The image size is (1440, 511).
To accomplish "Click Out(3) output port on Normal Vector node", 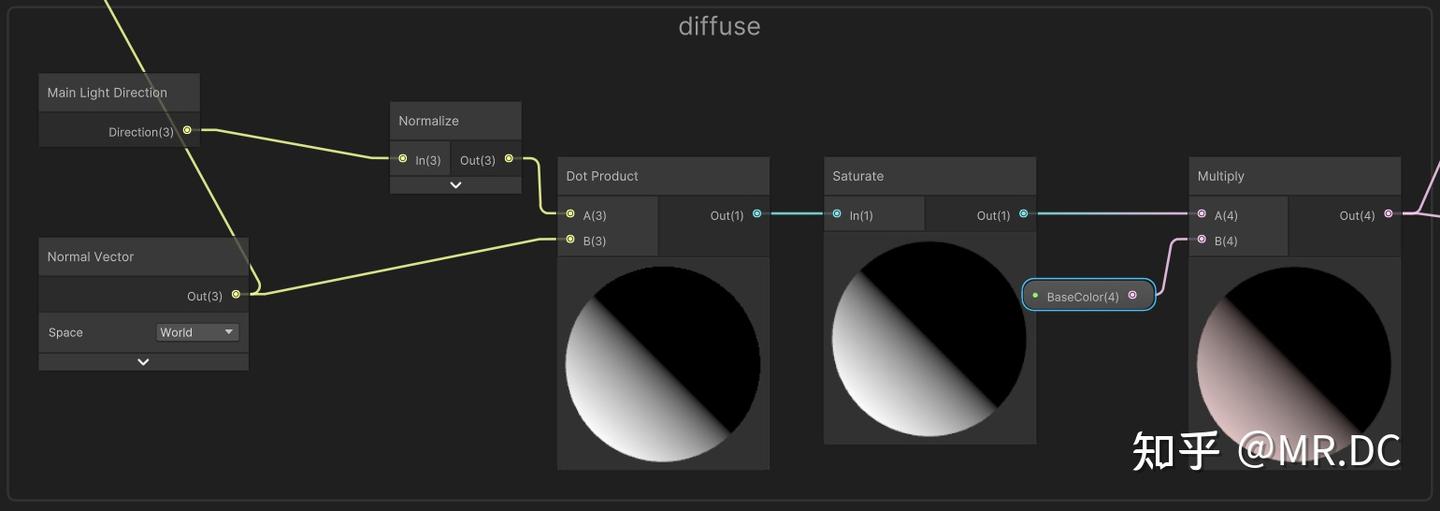I will [236, 294].
